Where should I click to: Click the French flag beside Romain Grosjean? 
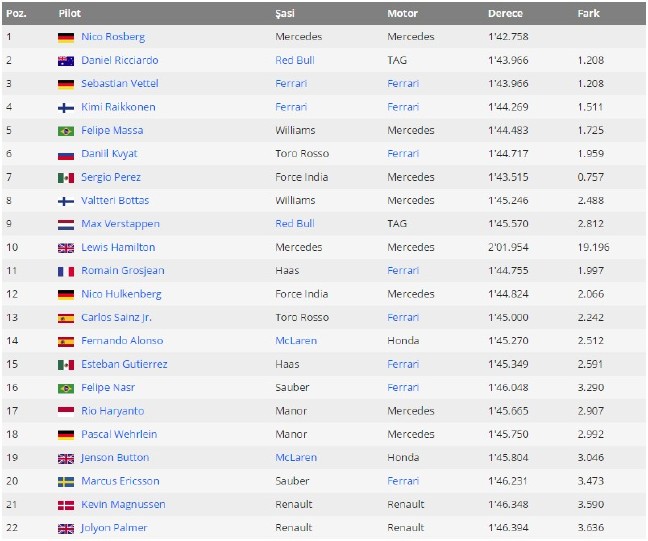coord(66,271)
